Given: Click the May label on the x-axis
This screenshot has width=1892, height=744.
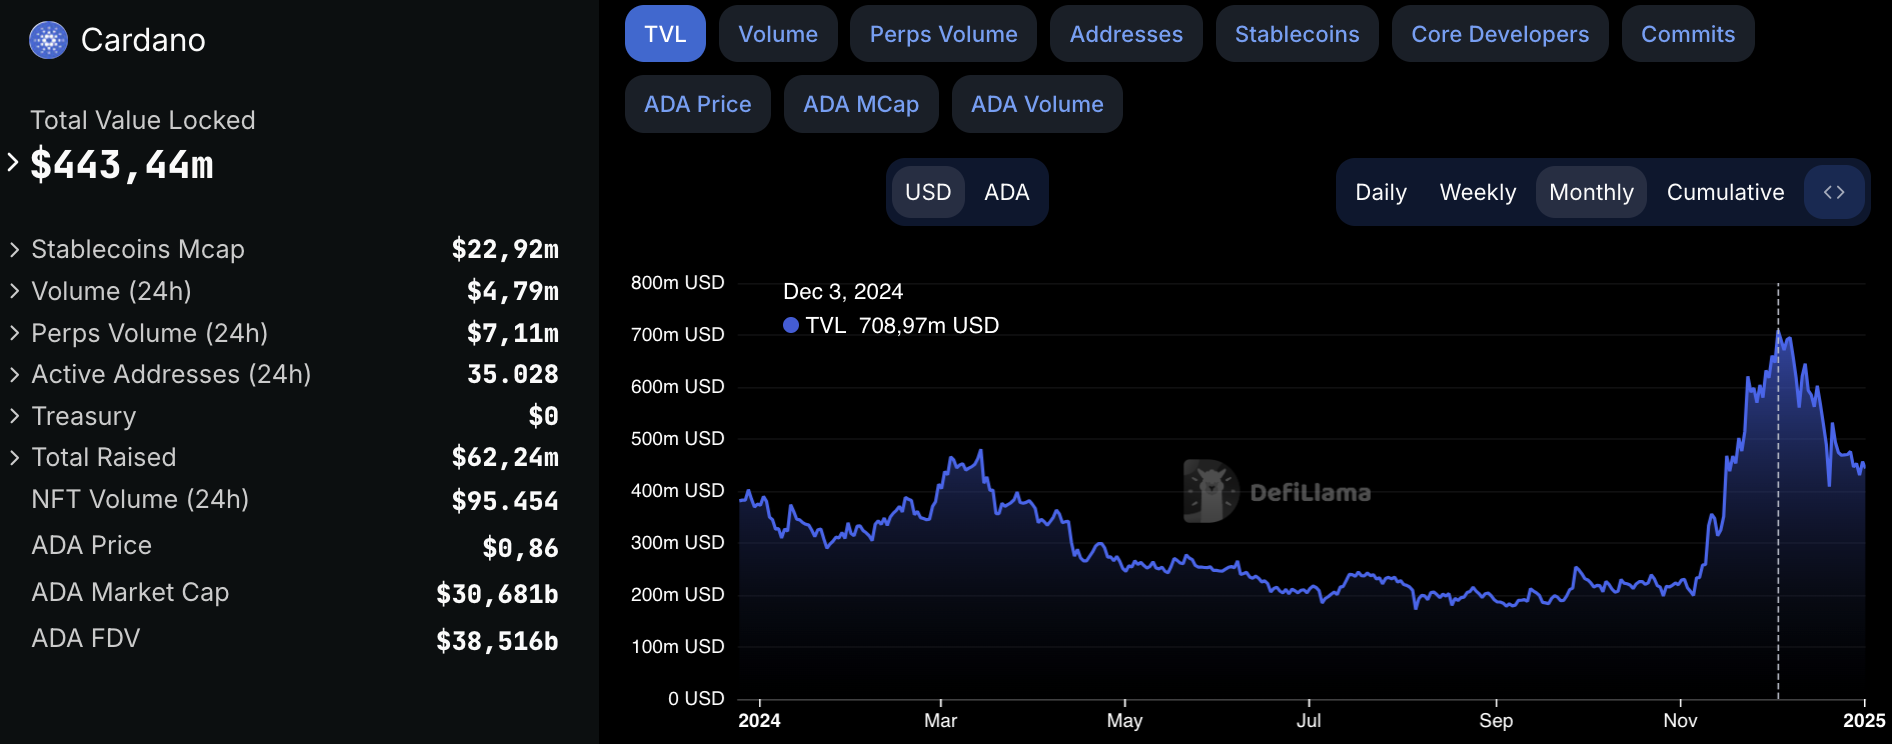Looking at the screenshot, I should pos(1124,720).
